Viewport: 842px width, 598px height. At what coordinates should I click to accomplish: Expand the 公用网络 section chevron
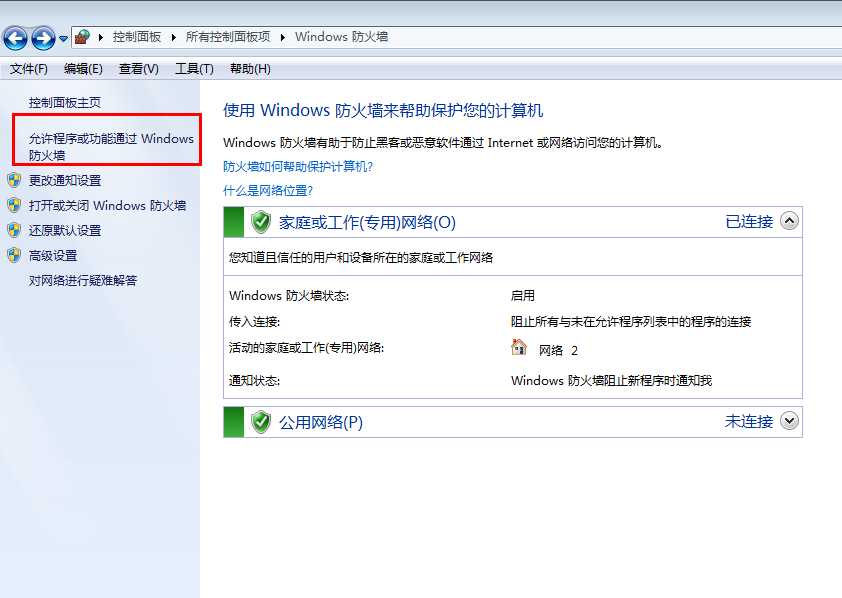[x=789, y=421]
